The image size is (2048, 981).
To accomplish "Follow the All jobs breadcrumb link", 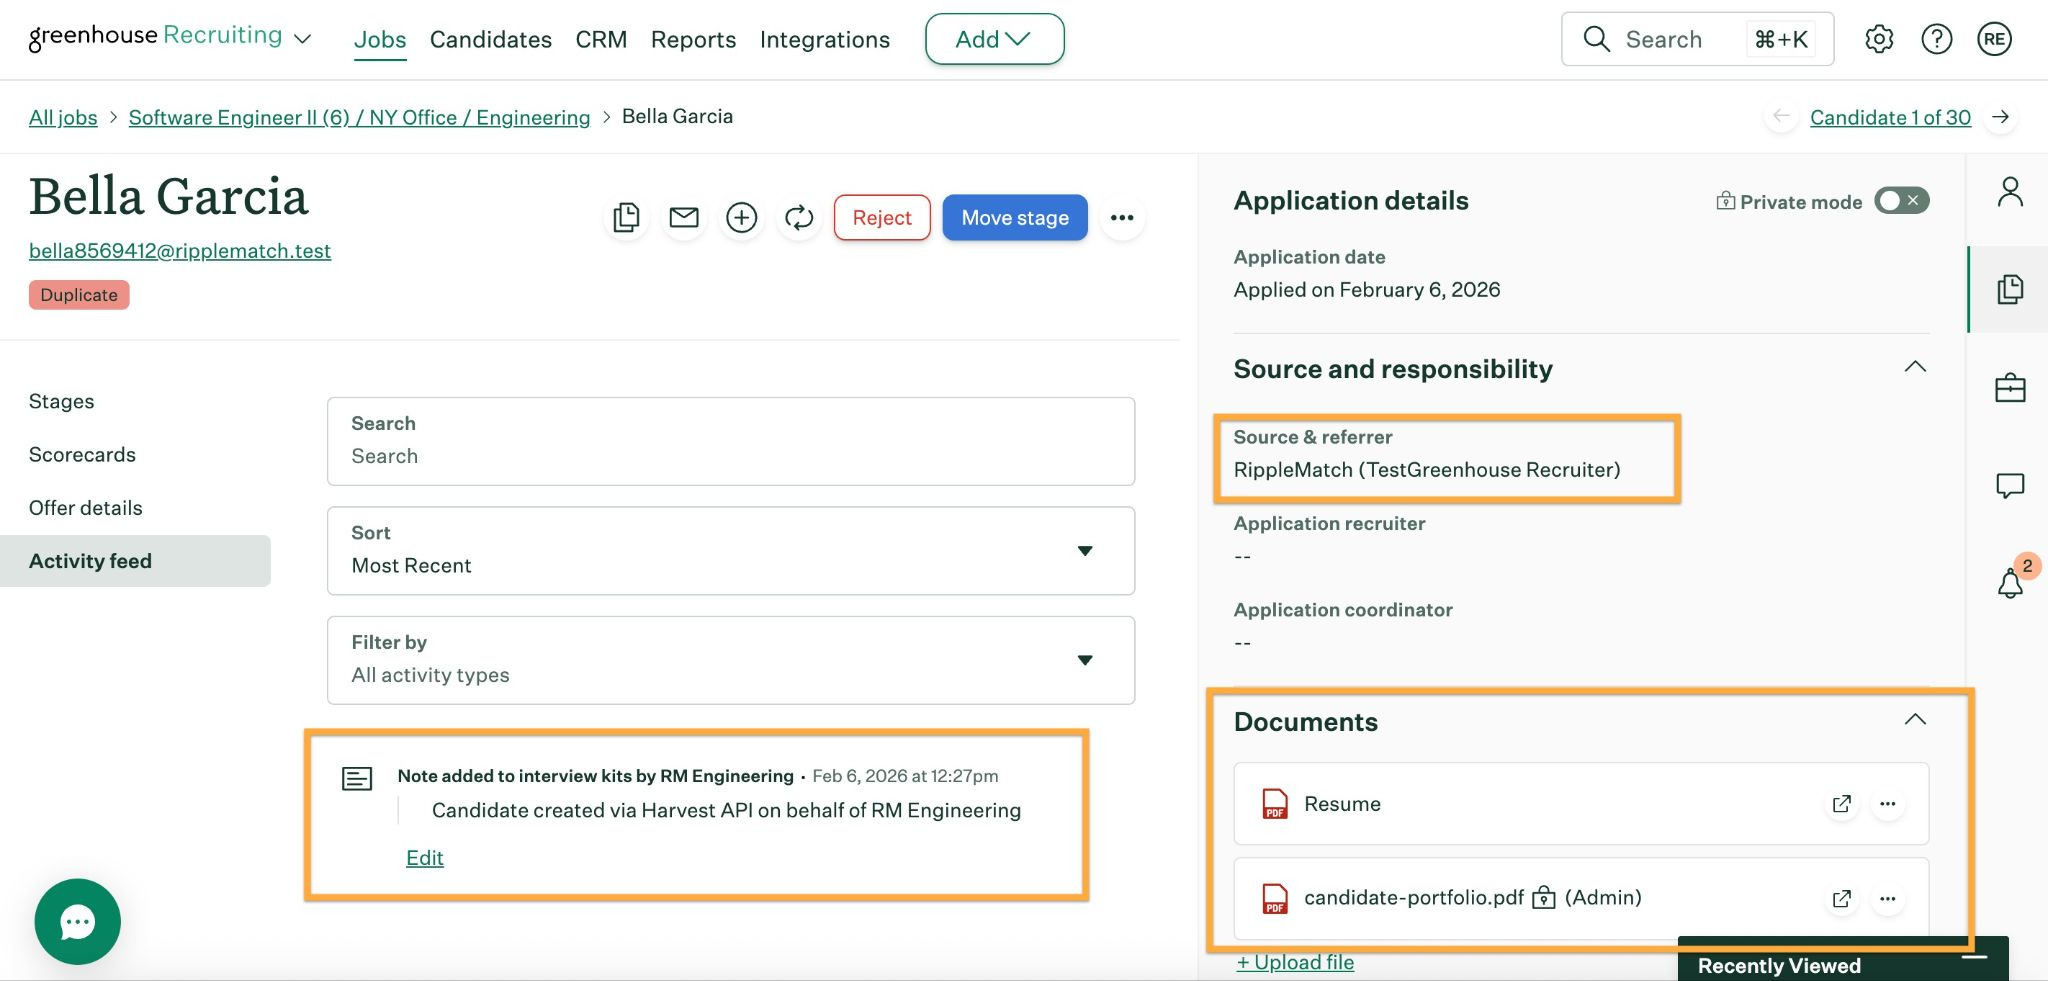I will tap(63, 117).
